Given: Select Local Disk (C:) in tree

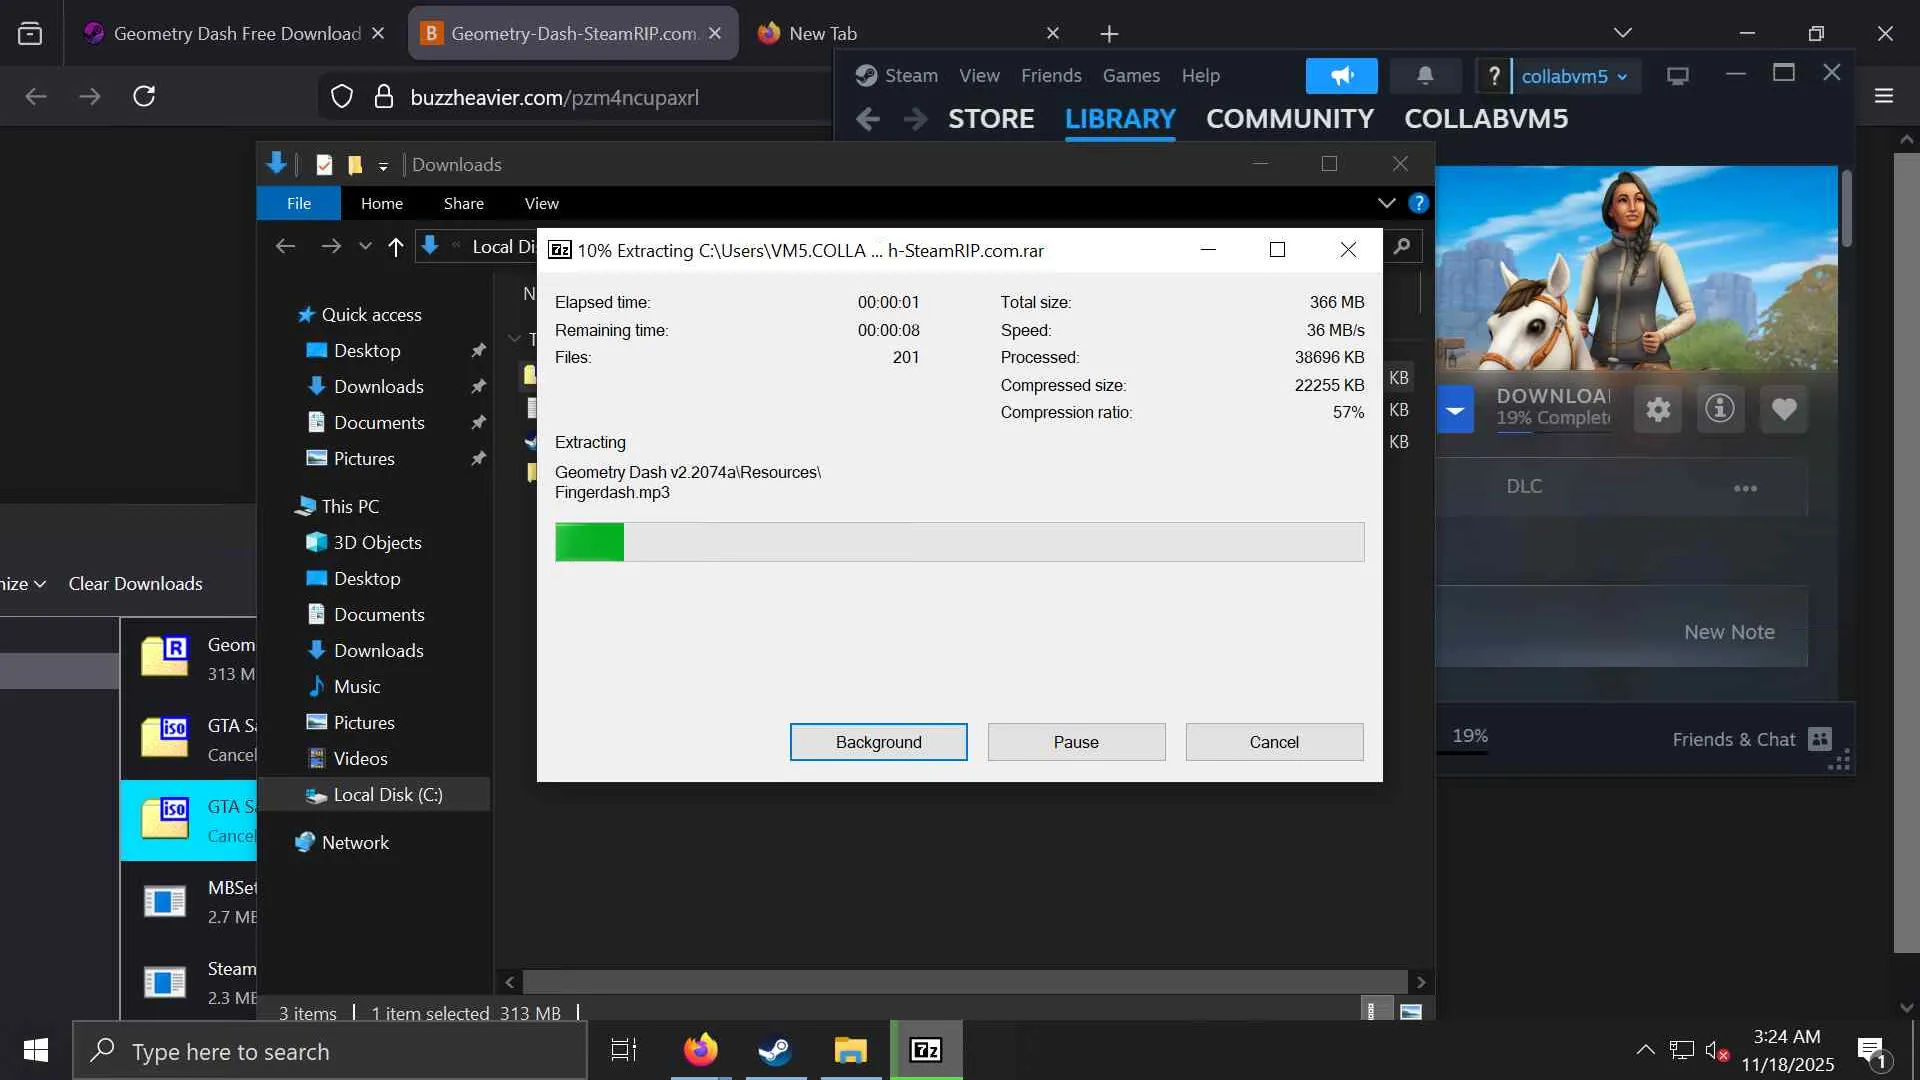Looking at the screenshot, I should (387, 795).
